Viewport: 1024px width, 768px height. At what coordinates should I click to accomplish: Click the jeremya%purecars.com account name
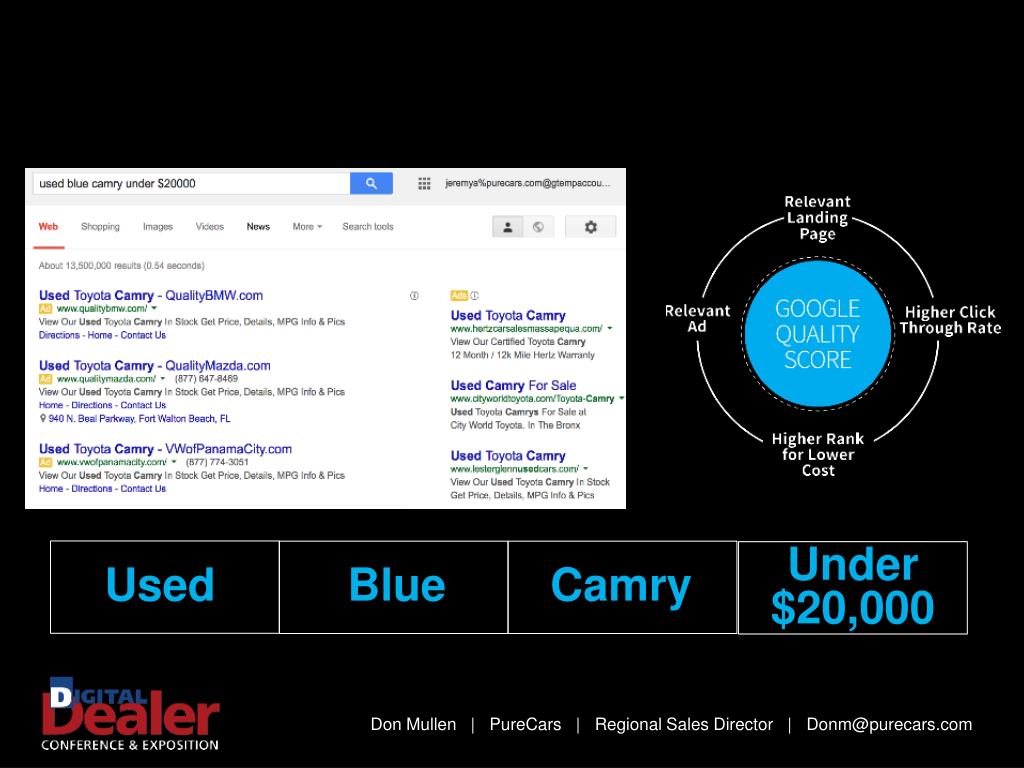(528, 184)
